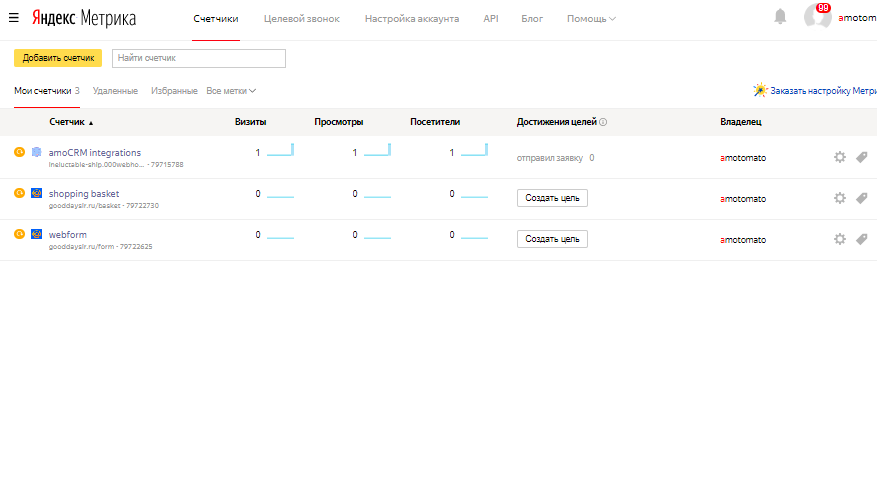The image size is (877, 495).
Task: Click the Добавить счетчик button
Action: pos(58,58)
